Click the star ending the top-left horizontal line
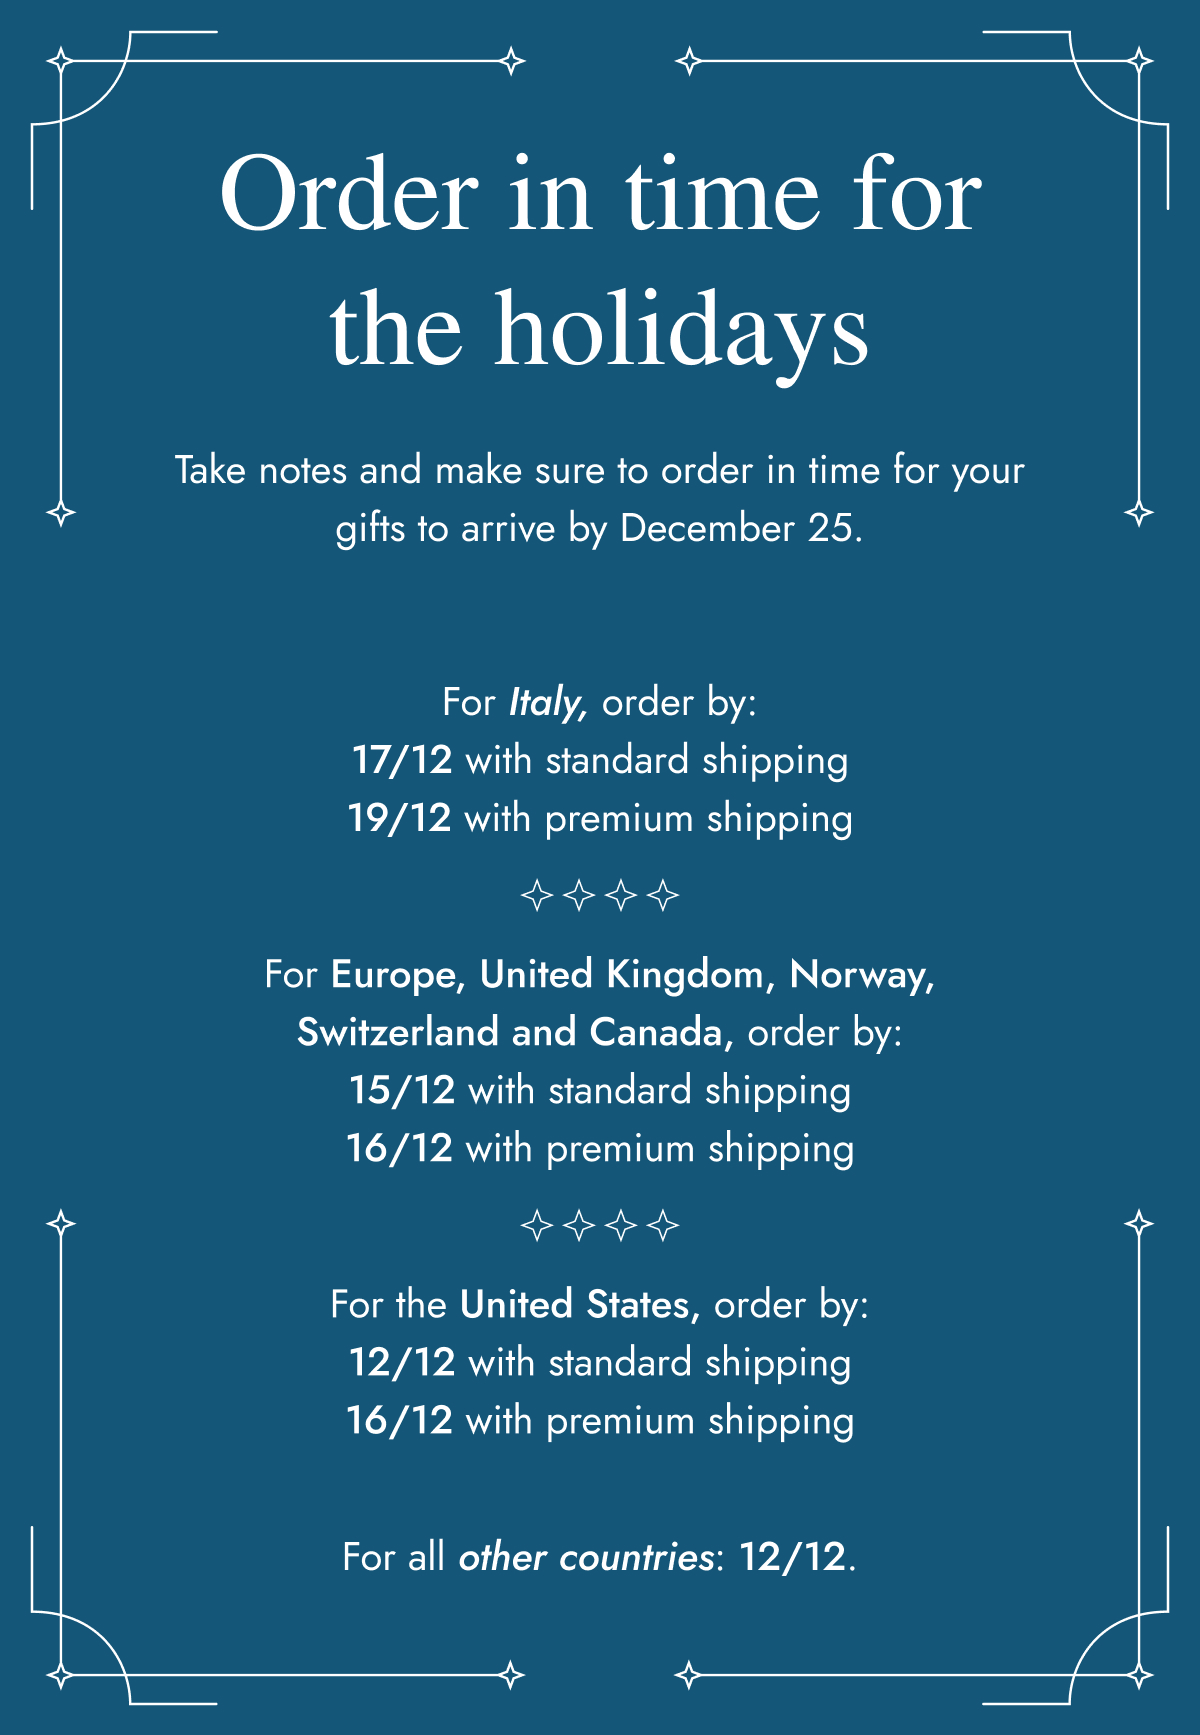The image size is (1200, 1735). point(512,61)
